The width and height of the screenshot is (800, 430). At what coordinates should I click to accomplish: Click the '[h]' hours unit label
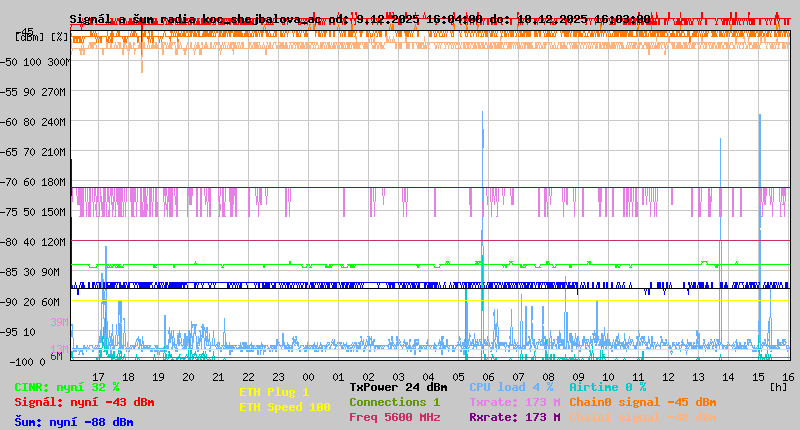tap(778, 387)
